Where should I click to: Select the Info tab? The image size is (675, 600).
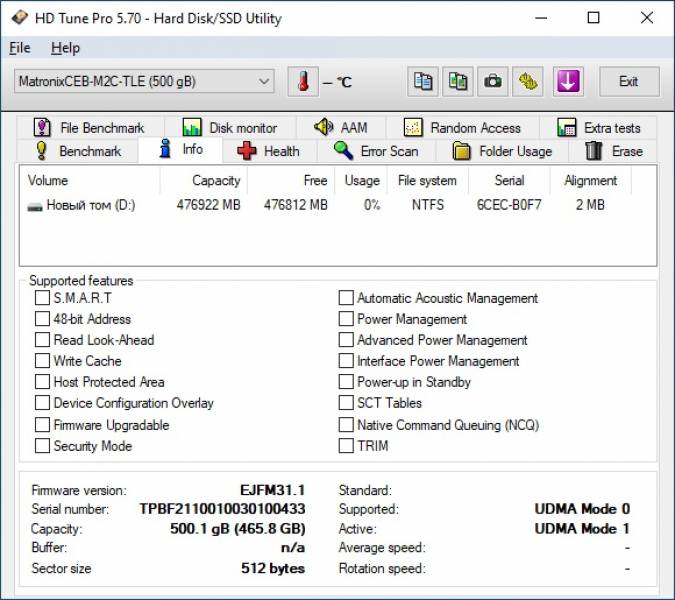[180, 149]
